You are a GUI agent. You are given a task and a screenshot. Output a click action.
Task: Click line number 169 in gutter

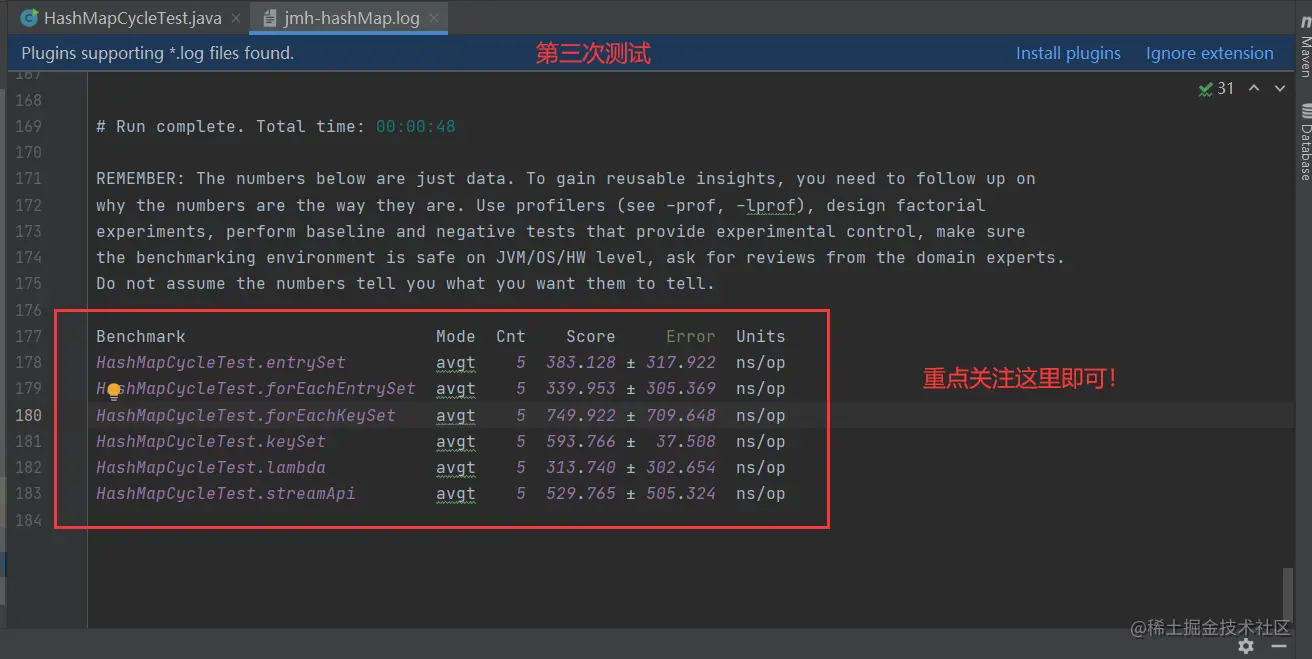28,126
